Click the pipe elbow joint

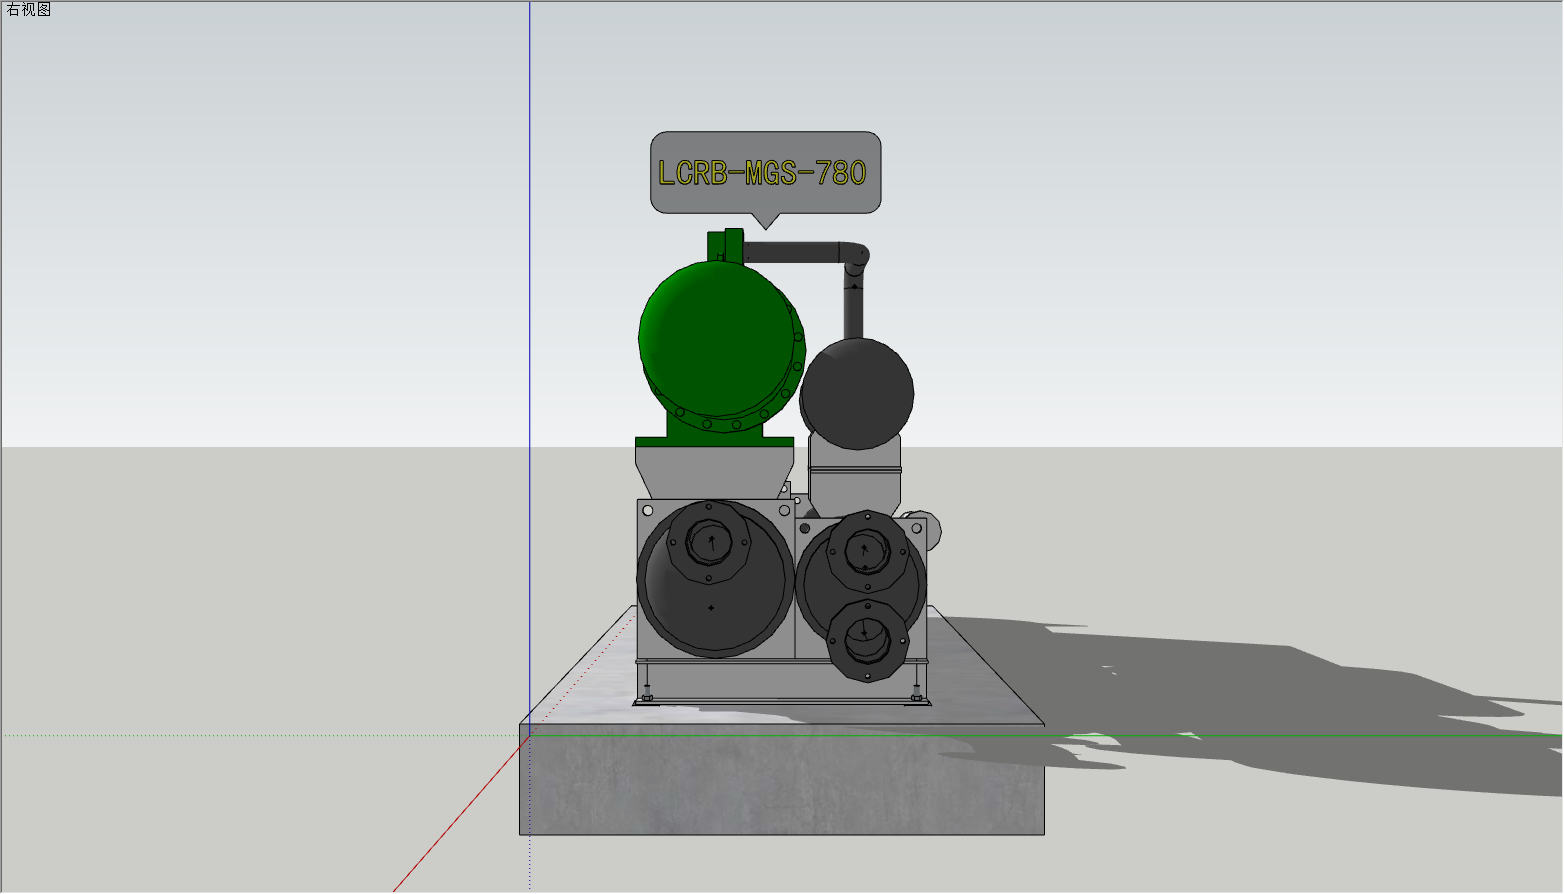[857, 258]
